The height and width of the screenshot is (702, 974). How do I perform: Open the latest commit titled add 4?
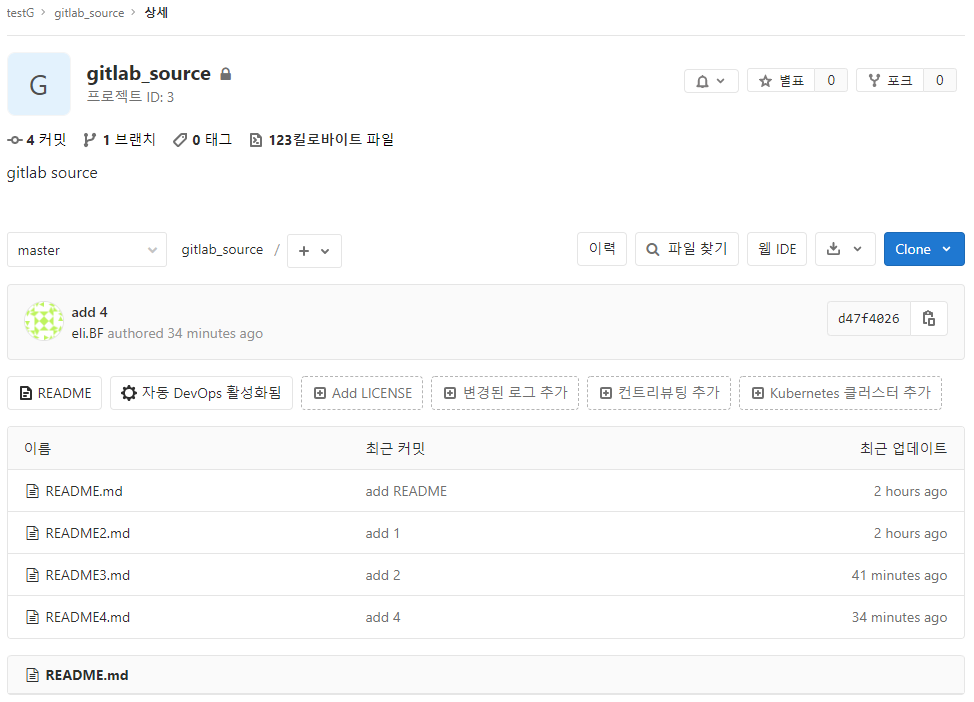(89, 312)
